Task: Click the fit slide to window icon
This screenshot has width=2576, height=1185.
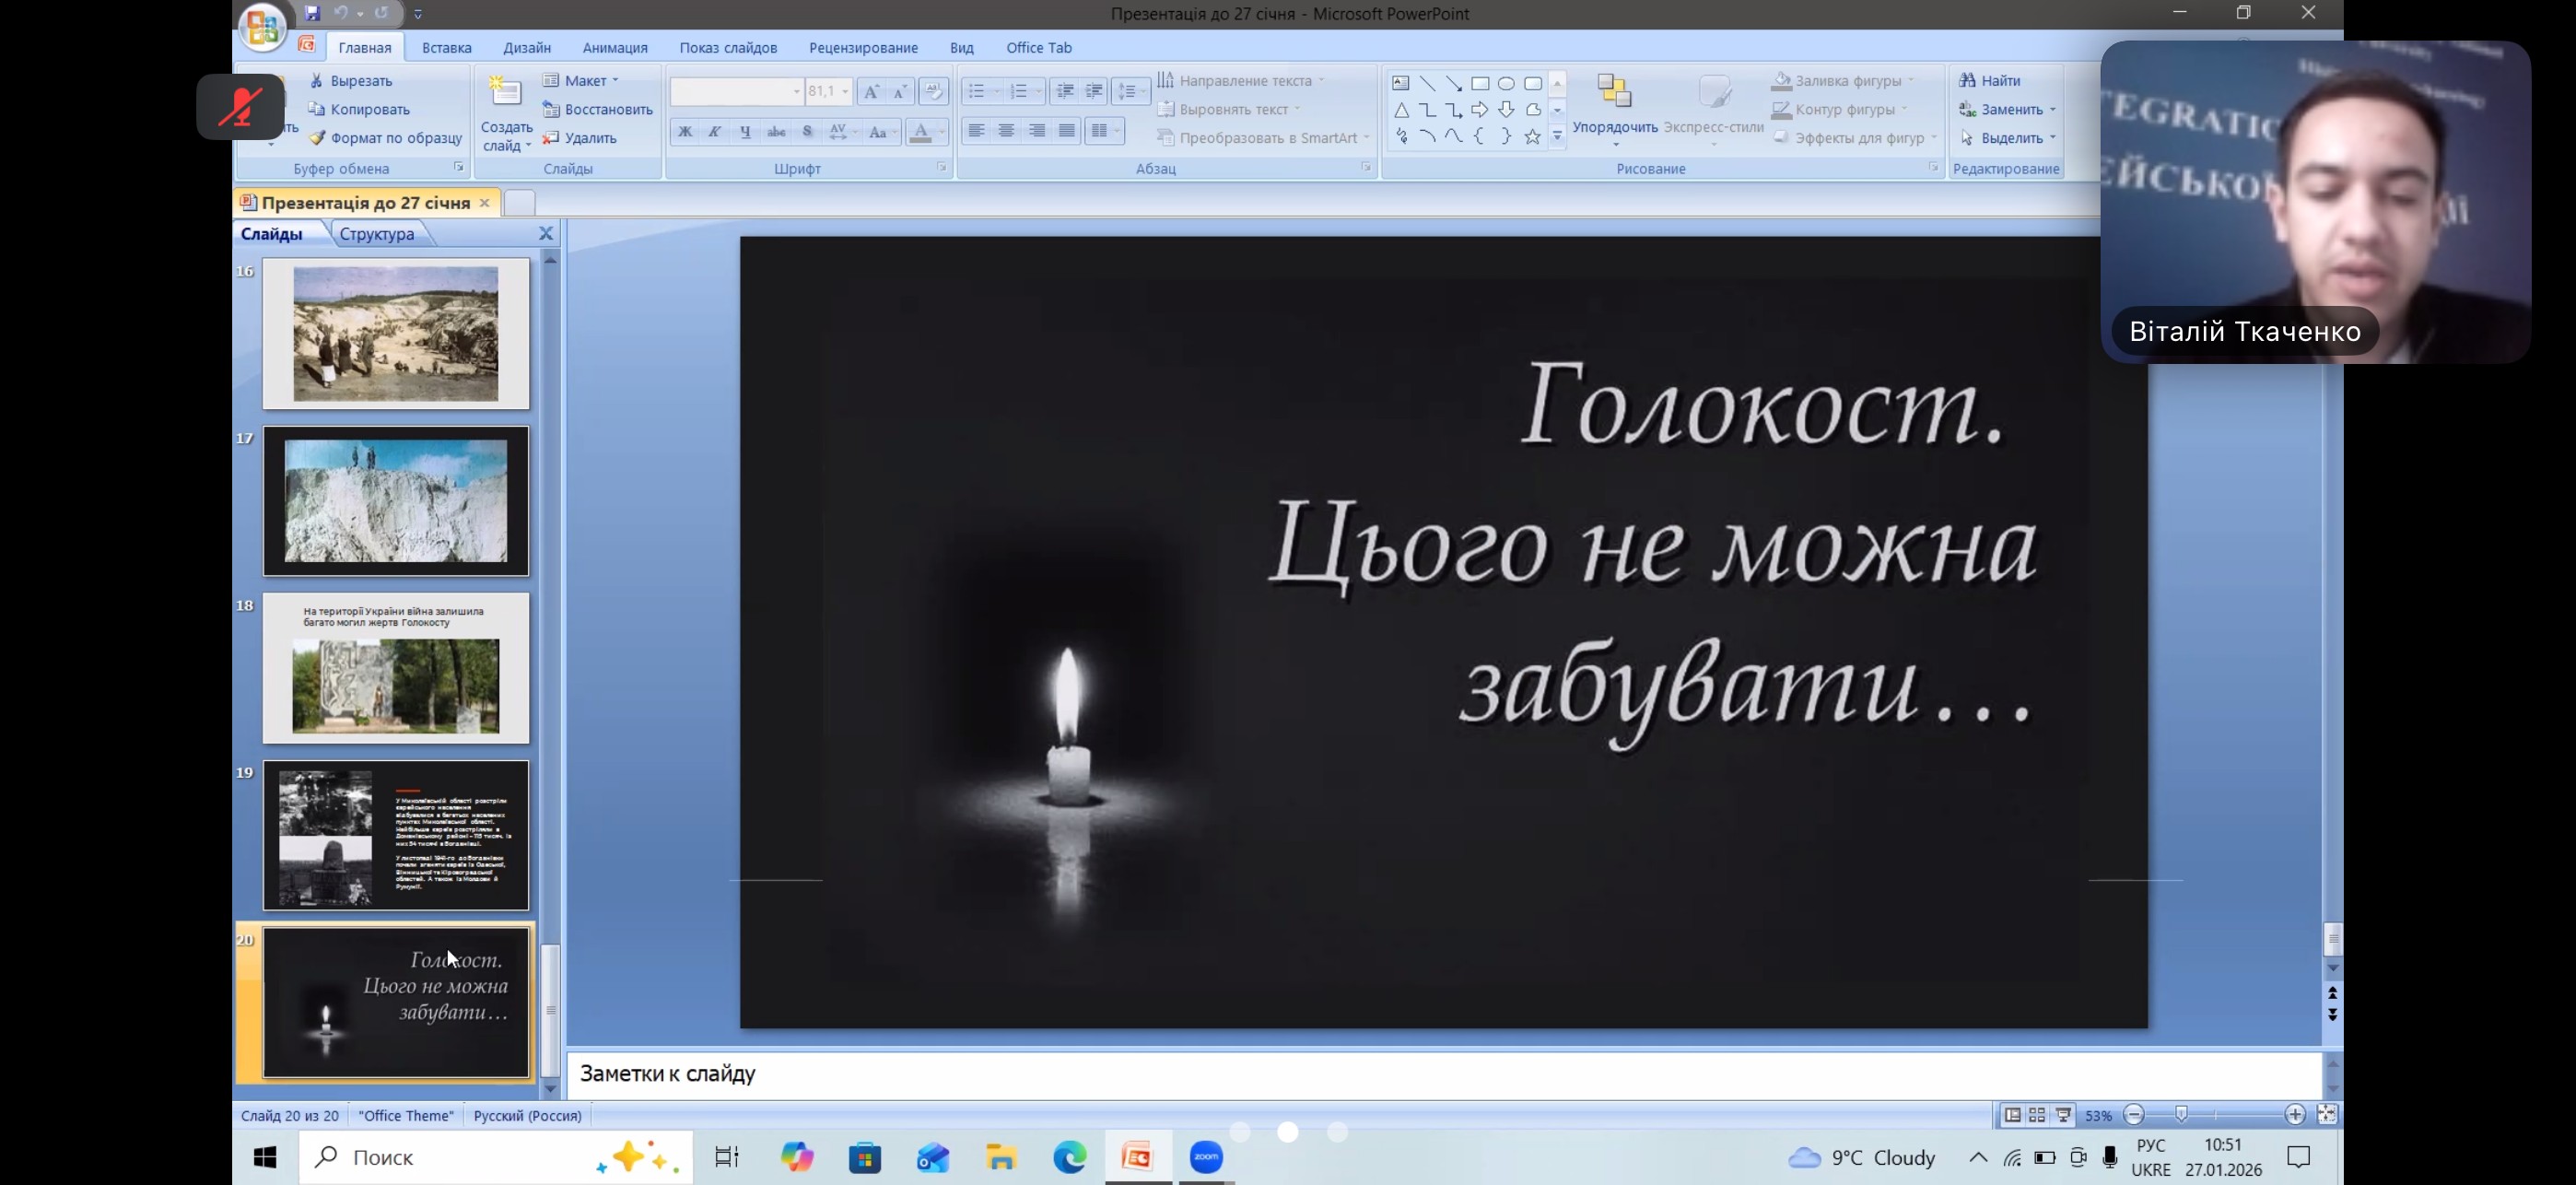Action: tap(2326, 1114)
